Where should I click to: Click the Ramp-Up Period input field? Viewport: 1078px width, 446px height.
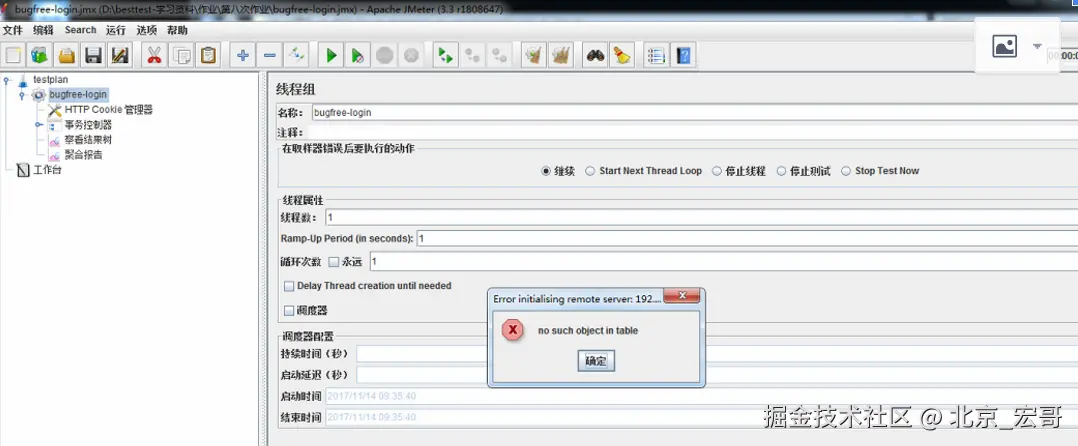coord(747,239)
